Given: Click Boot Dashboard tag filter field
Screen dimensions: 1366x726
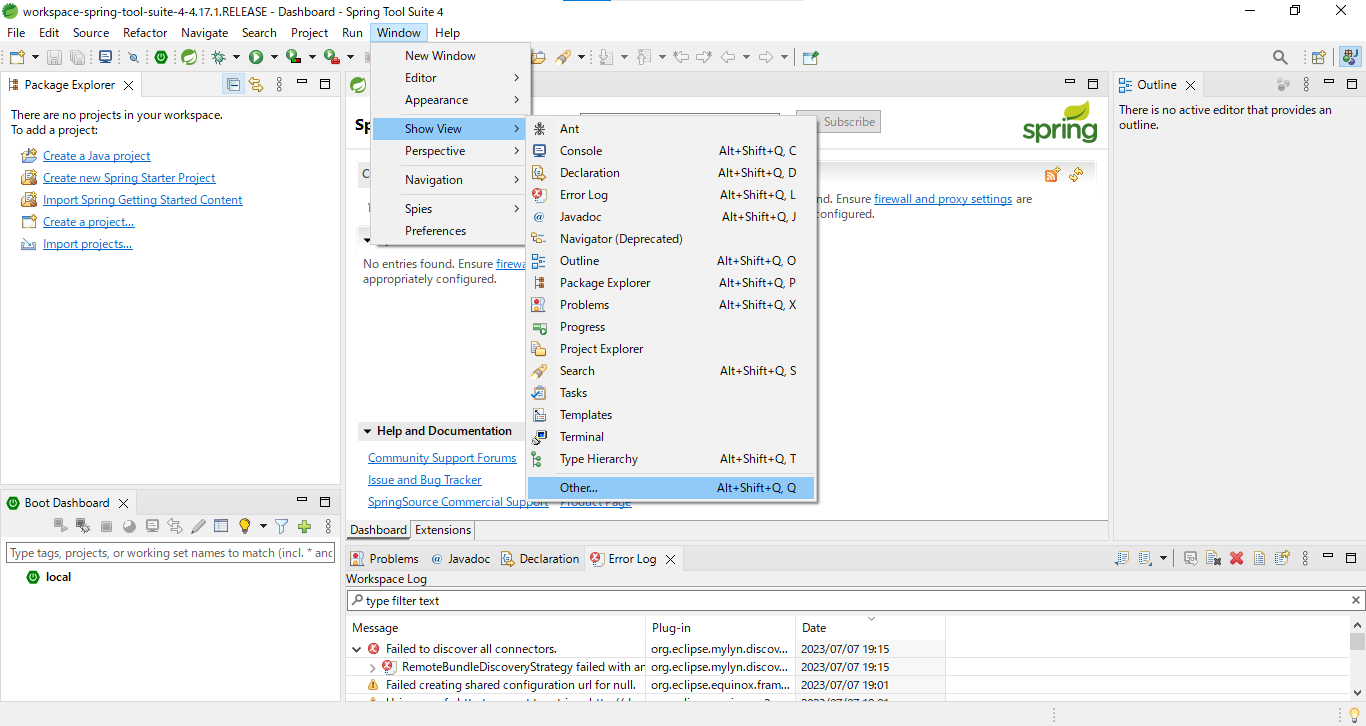Looking at the screenshot, I should [x=171, y=553].
